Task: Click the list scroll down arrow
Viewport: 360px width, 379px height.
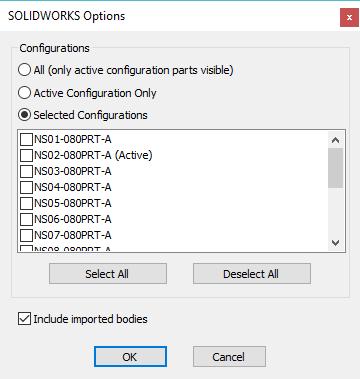Action: 335,243
